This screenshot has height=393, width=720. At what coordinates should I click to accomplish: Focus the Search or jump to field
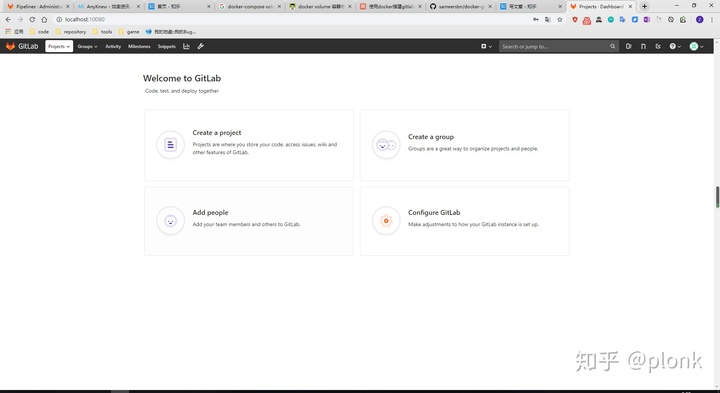558,46
